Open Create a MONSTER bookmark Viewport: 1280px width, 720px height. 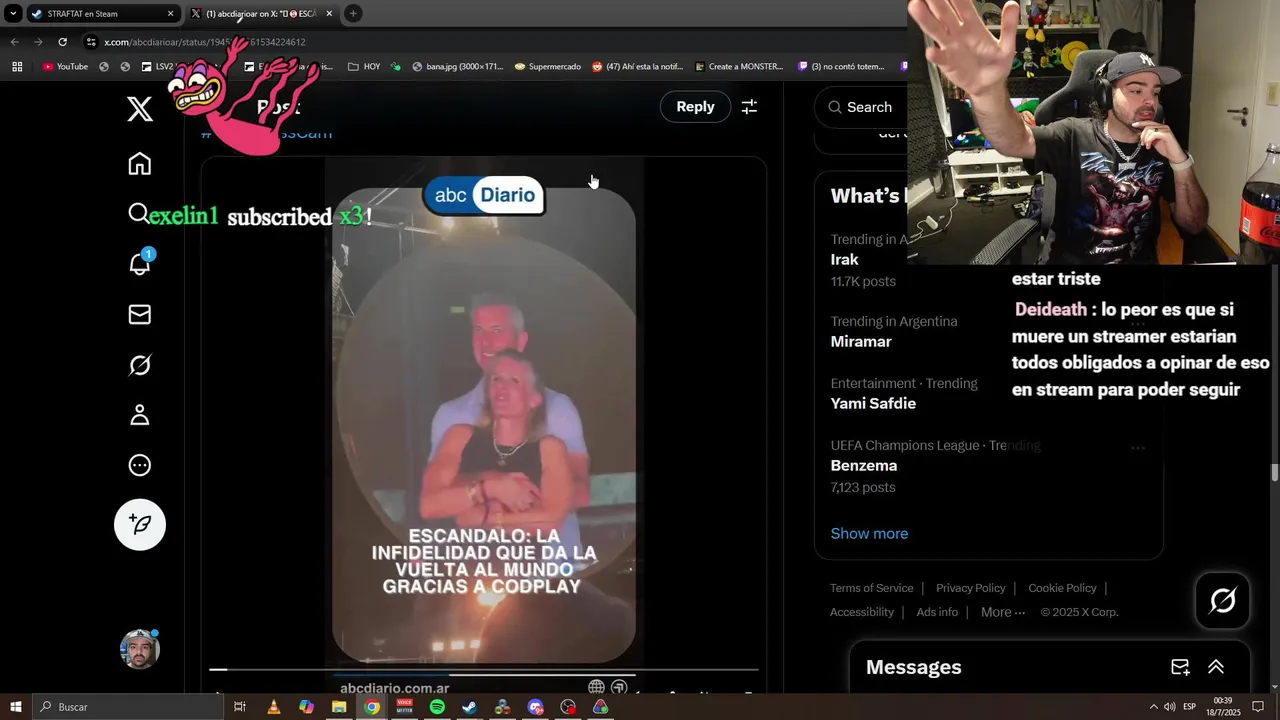[x=738, y=67]
